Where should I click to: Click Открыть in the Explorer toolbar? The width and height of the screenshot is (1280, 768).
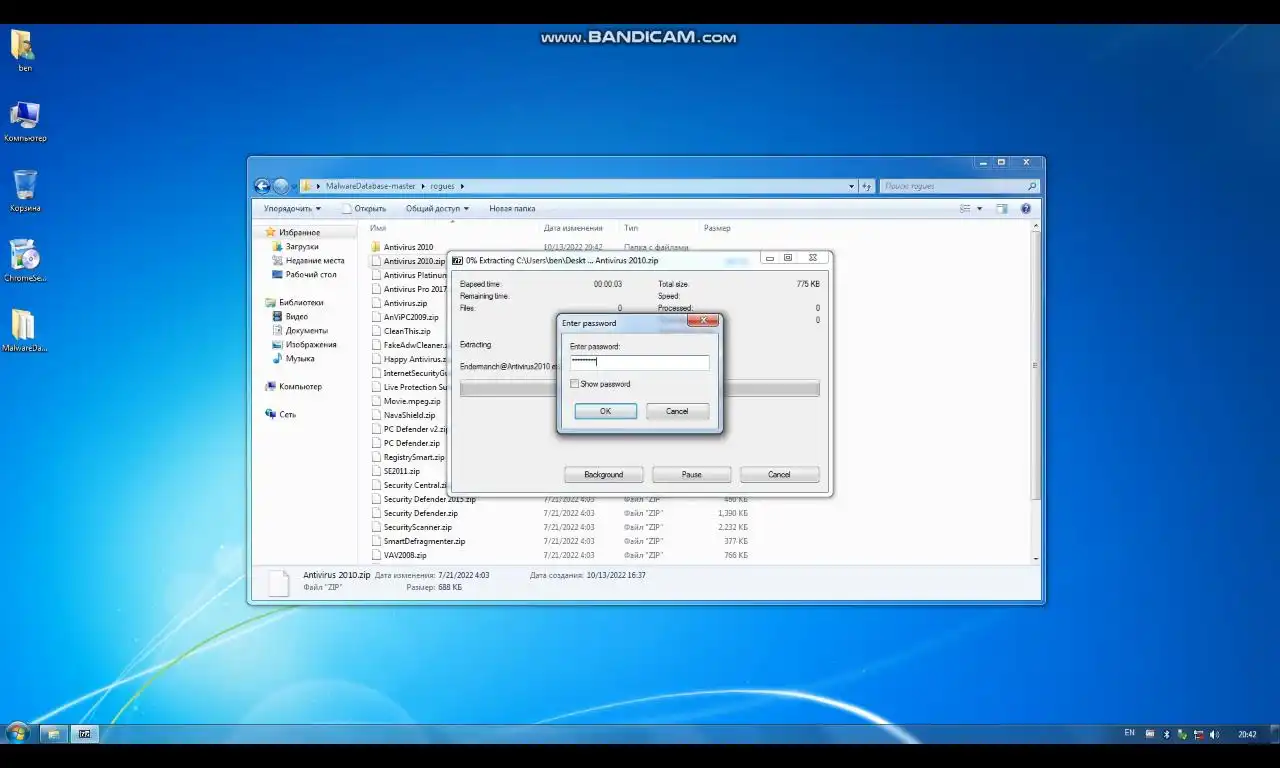click(364, 209)
